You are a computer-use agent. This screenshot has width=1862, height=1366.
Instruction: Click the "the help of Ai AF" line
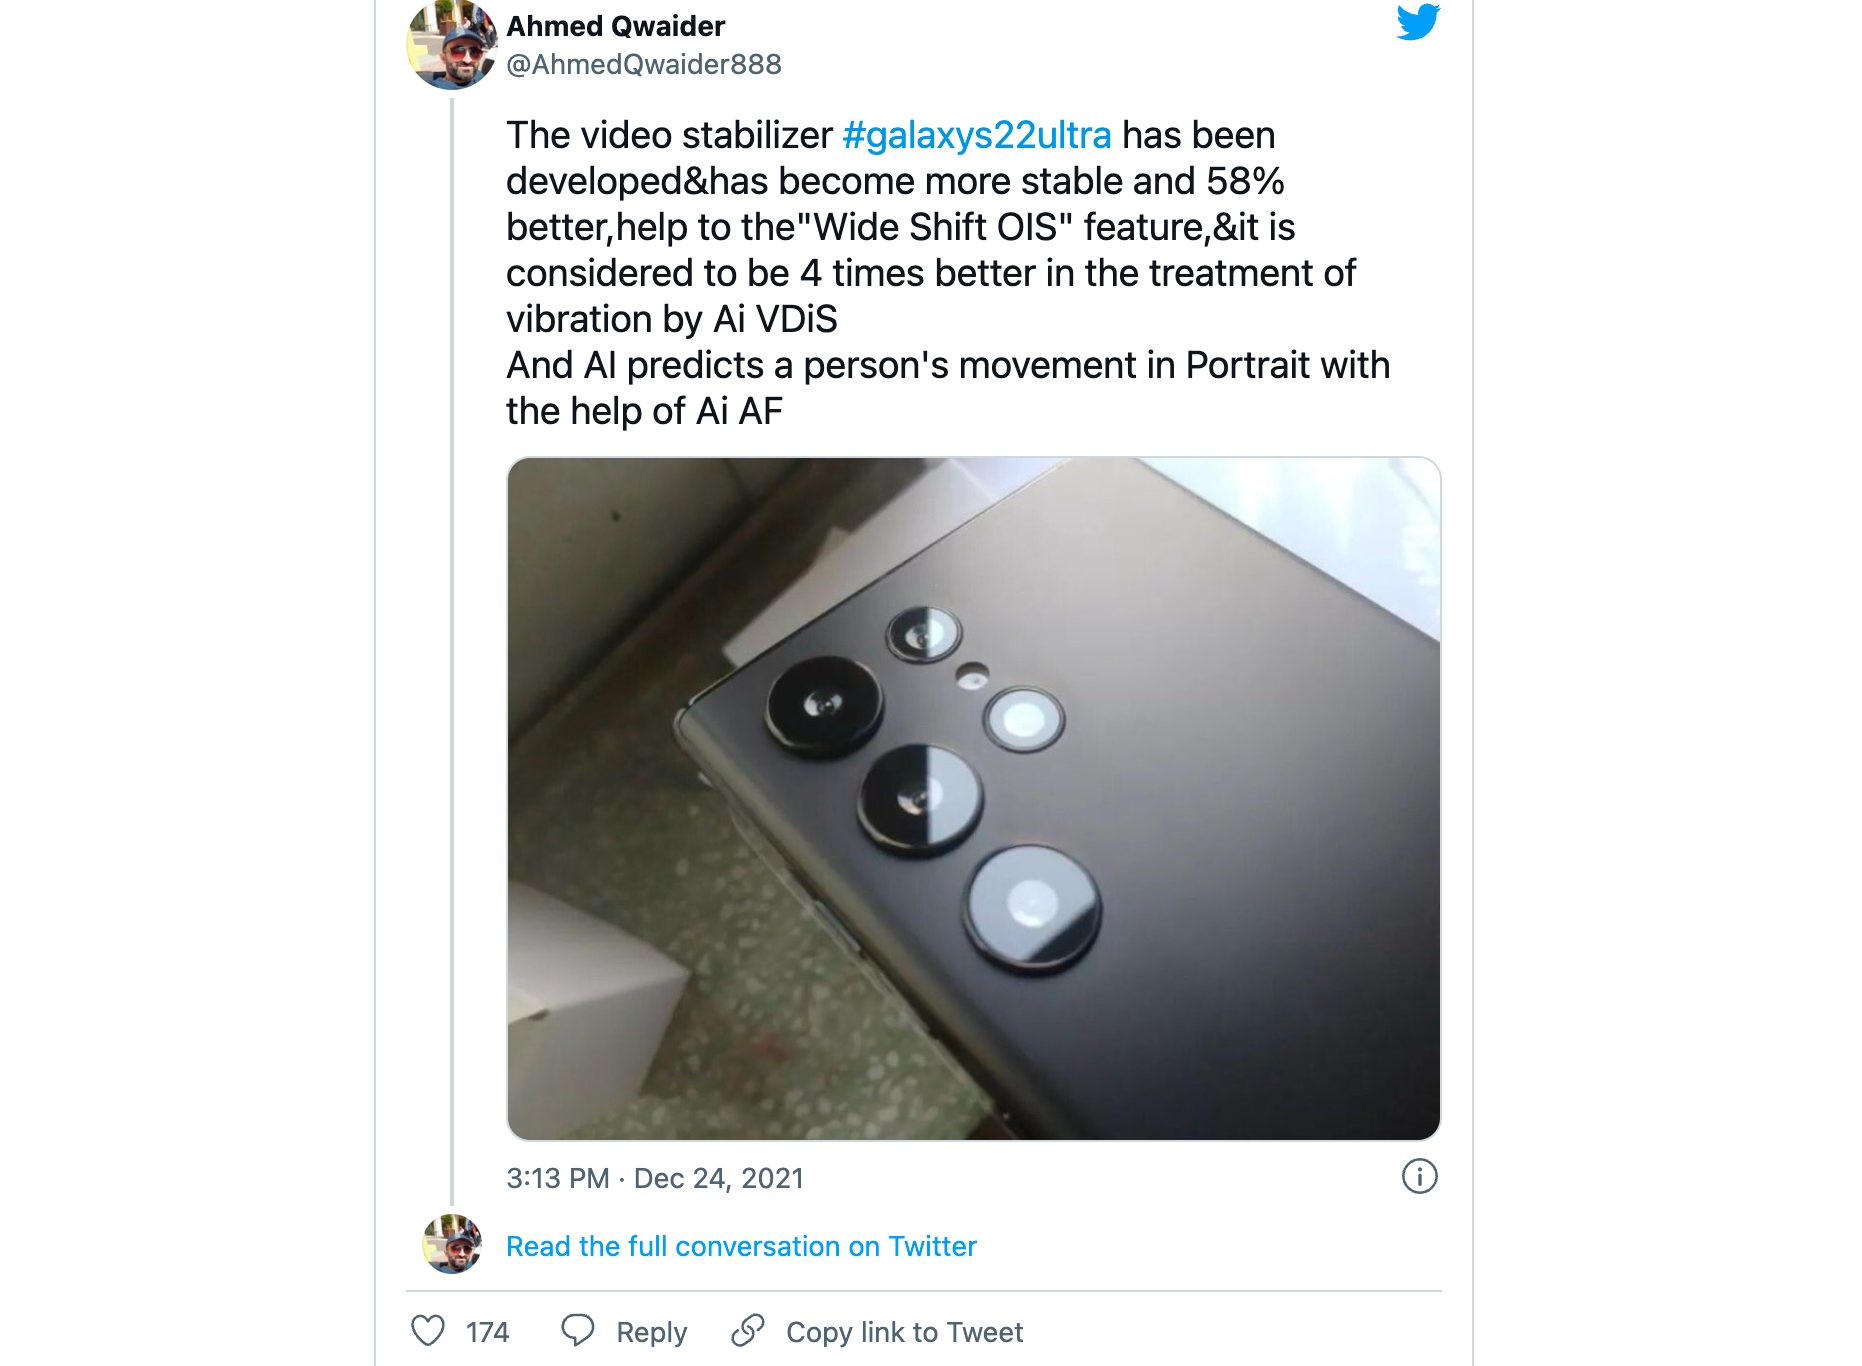[x=644, y=411]
